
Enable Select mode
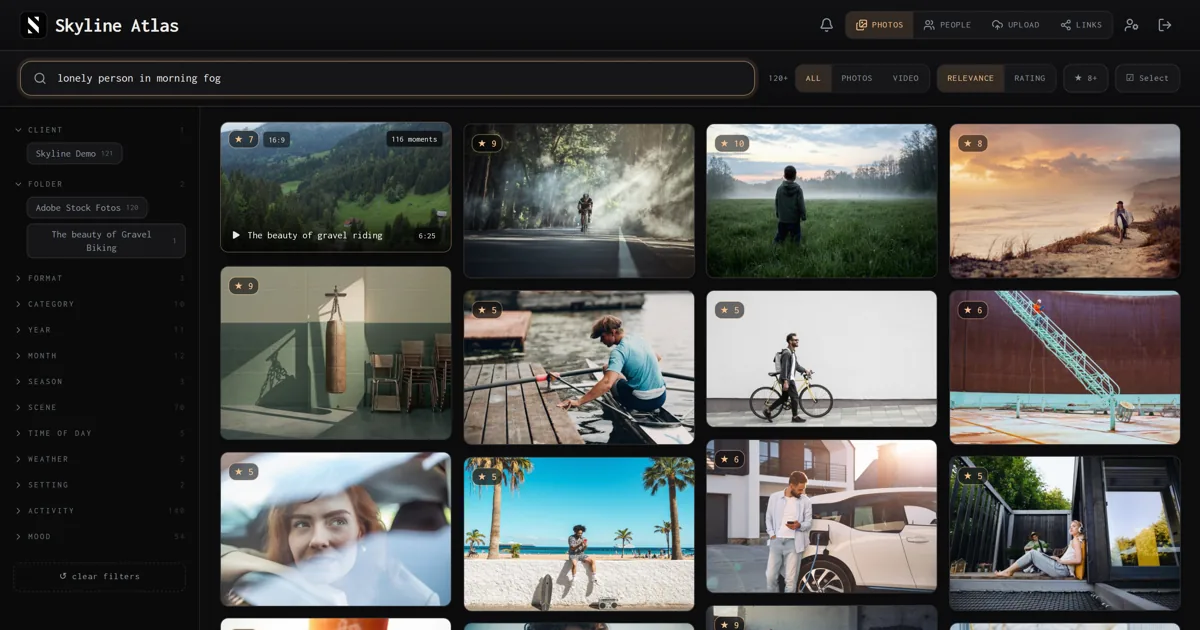[1147, 78]
